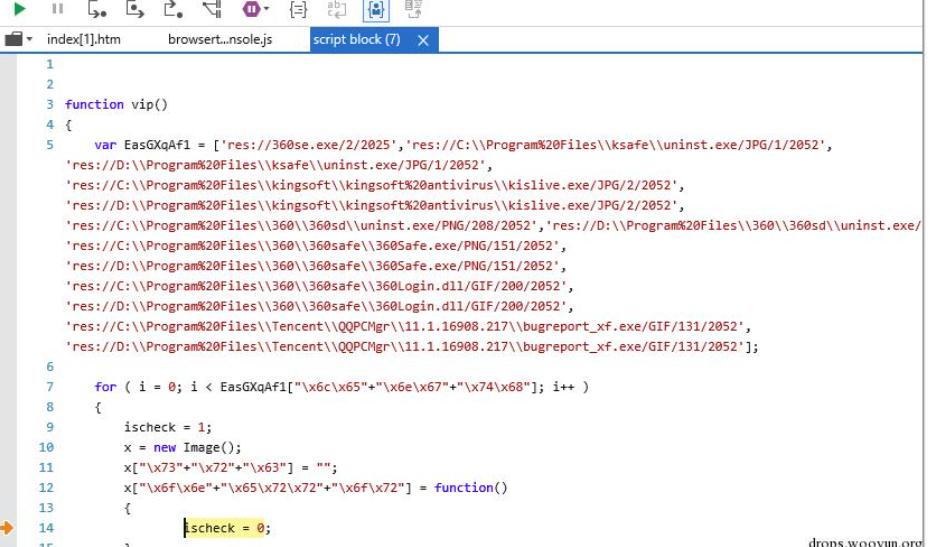
Task: Switch to the browsert...nsole.js tab
Action: [220, 39]
